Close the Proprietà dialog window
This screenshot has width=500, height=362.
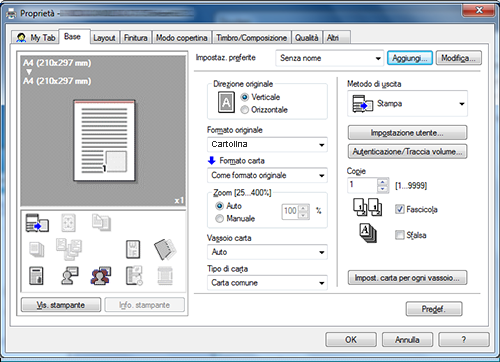pos(479,10)
